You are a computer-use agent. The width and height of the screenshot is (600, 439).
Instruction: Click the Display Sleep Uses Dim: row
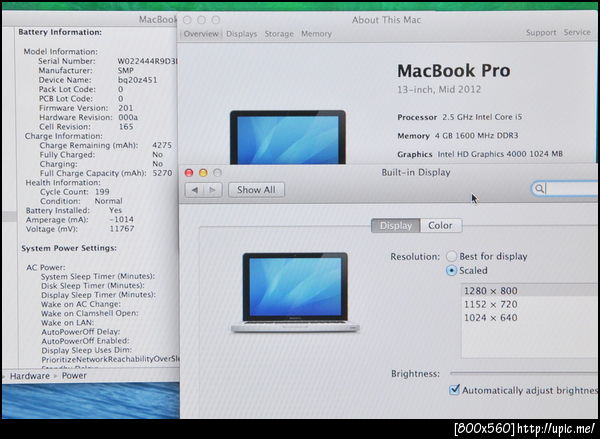pos(86,350)
